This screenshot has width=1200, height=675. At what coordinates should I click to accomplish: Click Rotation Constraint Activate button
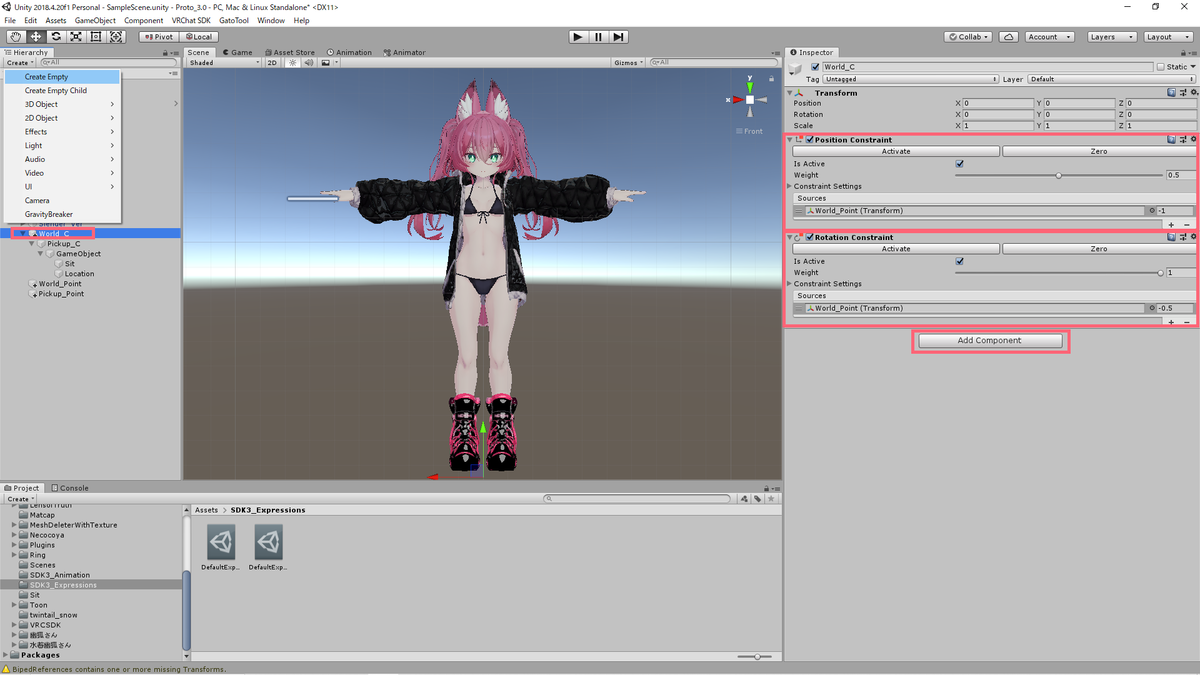point(896,249)
